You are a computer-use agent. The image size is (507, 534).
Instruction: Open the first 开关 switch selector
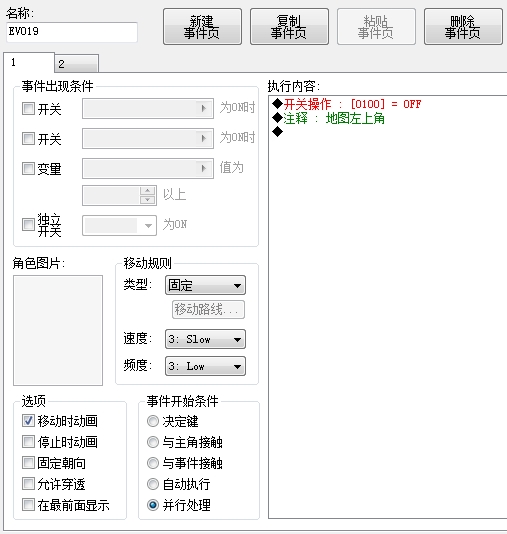148,109
